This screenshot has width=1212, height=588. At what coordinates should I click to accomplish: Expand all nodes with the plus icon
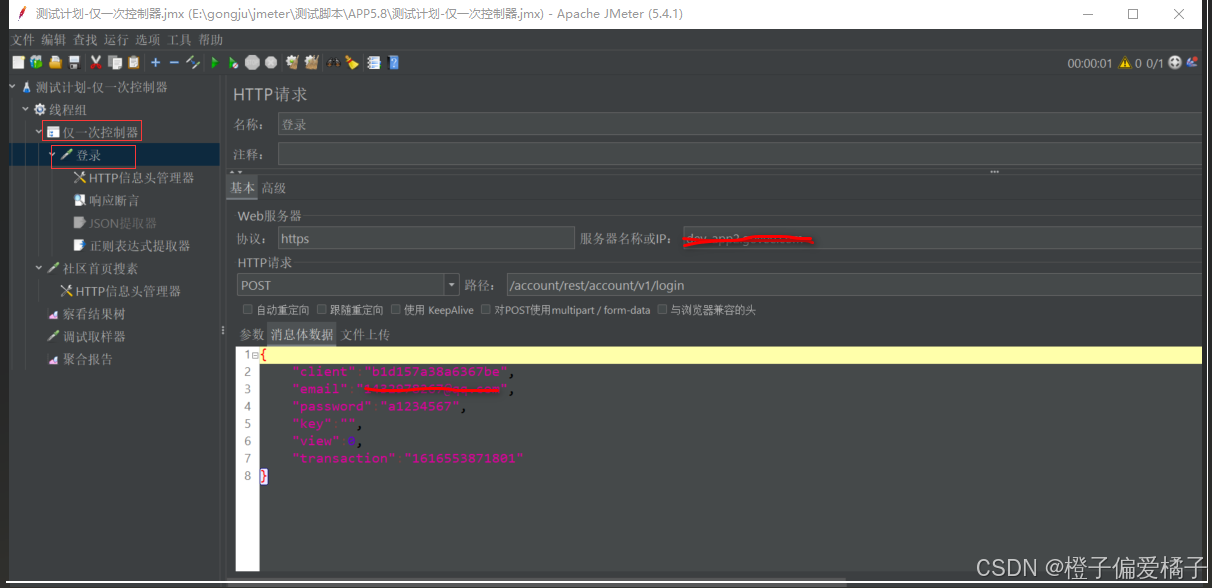pos(155,62)
